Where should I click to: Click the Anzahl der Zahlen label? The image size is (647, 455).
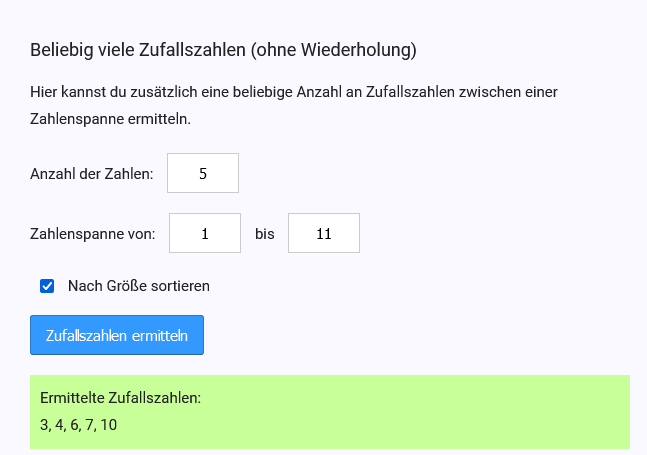click(92, 174)
